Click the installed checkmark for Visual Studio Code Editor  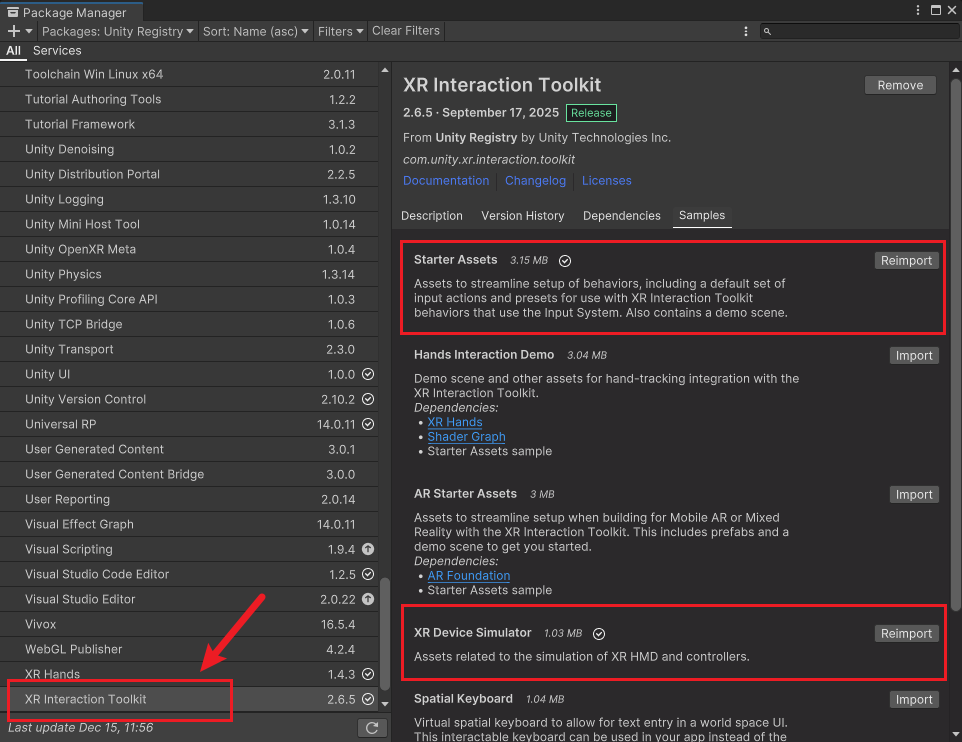tap(368, 574)
